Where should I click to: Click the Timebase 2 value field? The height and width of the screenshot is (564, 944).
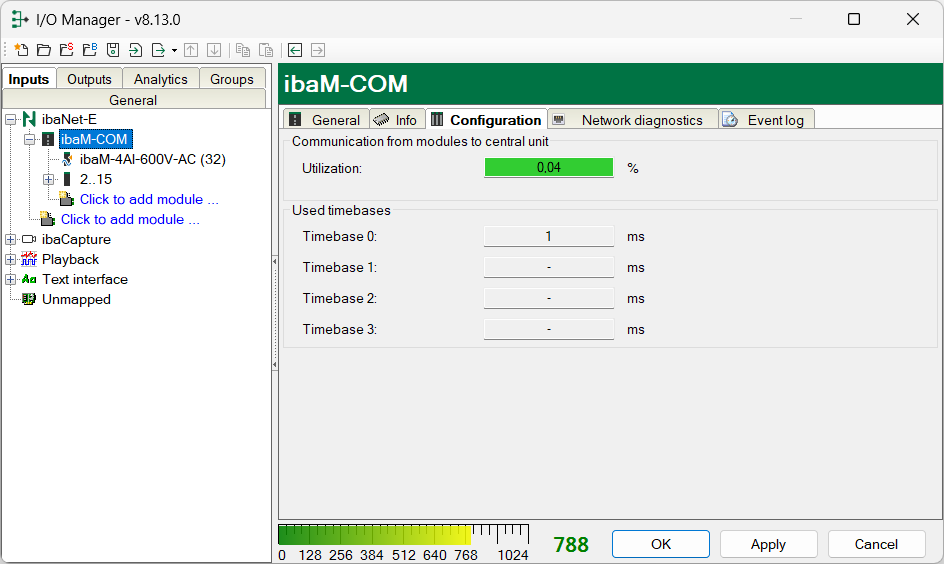(549, 299)
